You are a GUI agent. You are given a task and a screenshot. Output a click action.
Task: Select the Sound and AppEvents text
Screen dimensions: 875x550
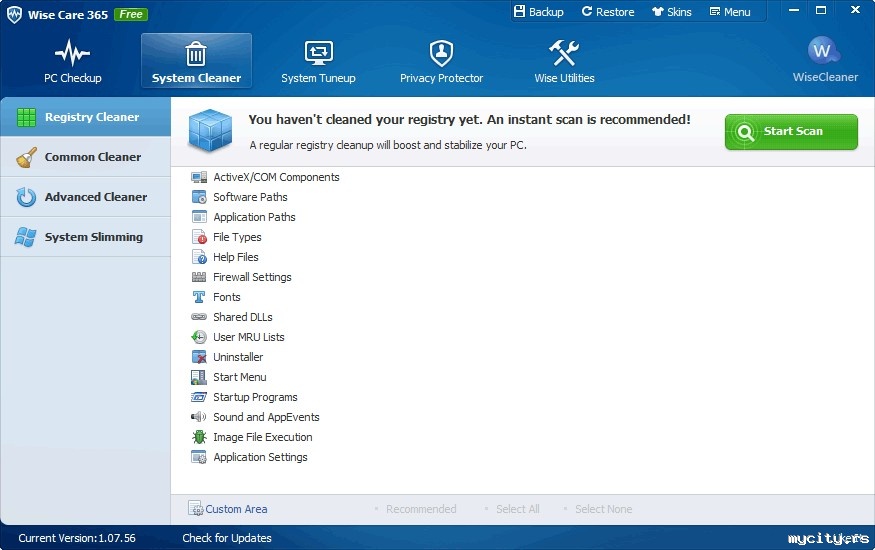(266, 417)
